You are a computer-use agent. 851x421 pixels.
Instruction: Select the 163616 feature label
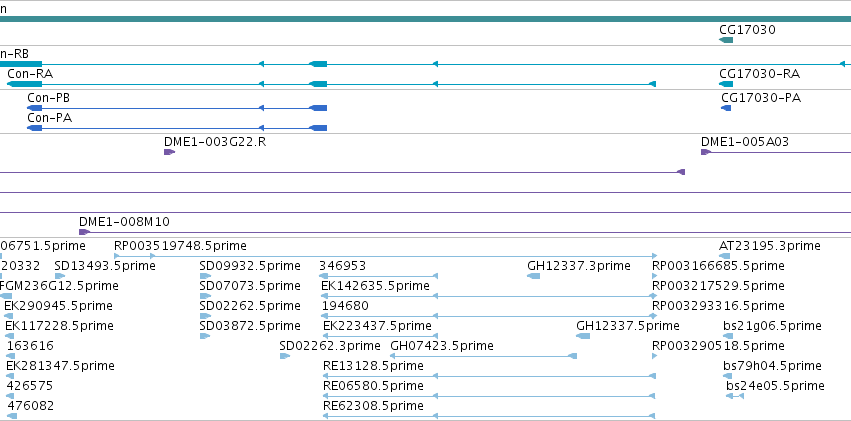pos(30,346)
